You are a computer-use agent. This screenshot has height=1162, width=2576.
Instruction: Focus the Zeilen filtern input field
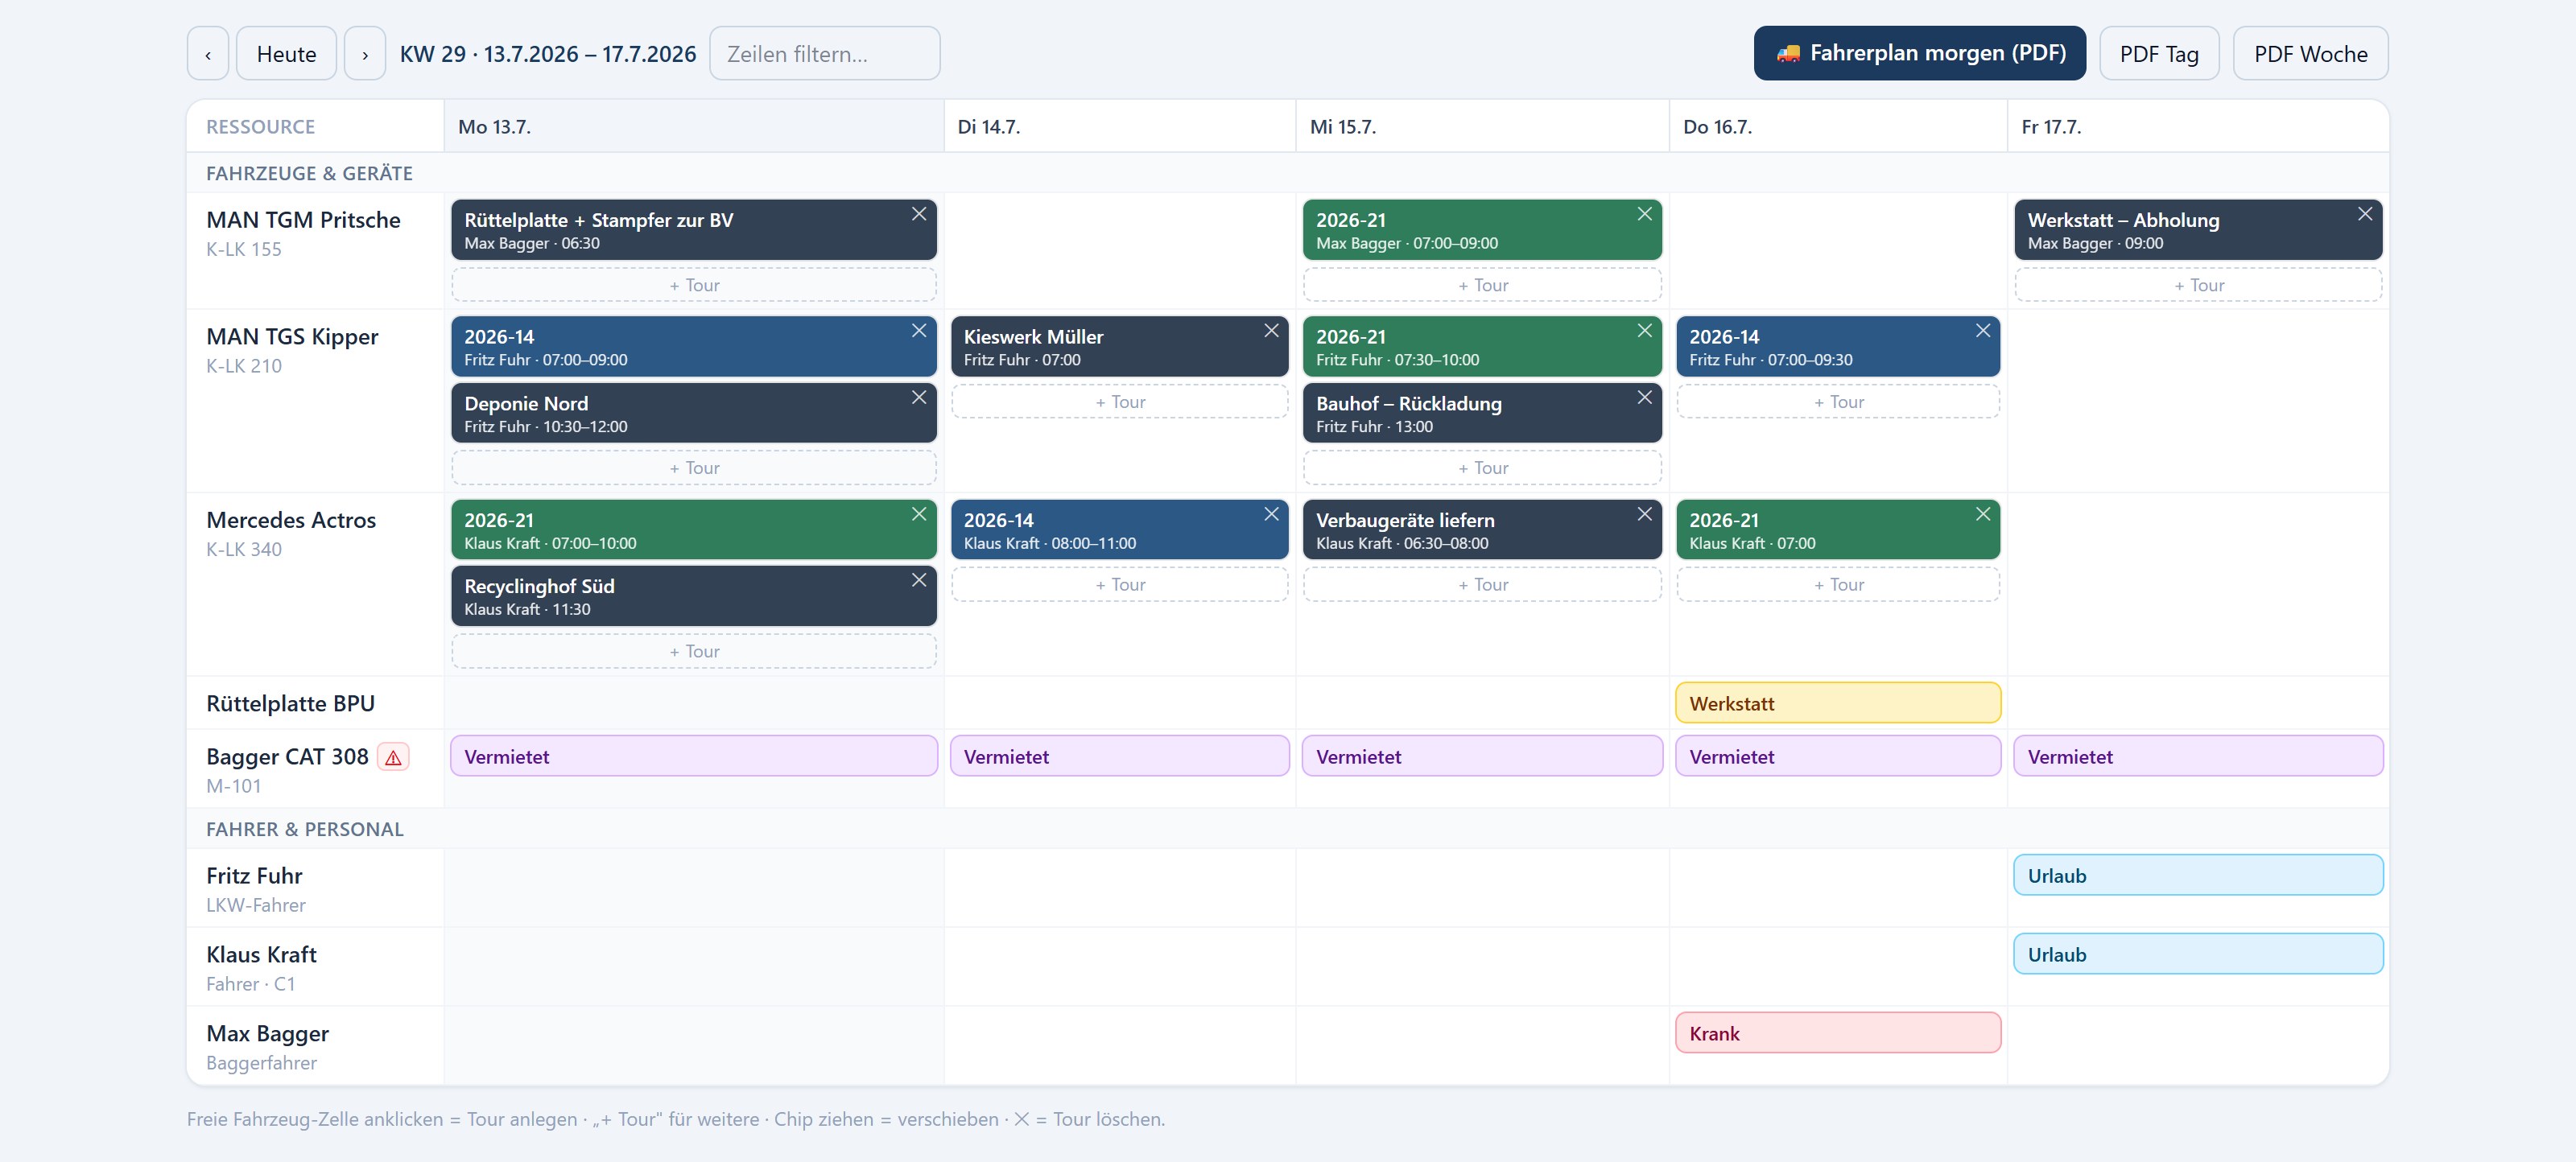(824, 54)
